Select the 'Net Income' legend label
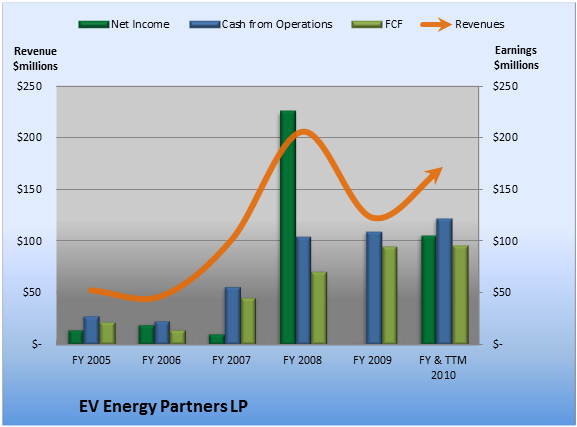The height and width of the screenshot is (427, 577). (140, 24)
